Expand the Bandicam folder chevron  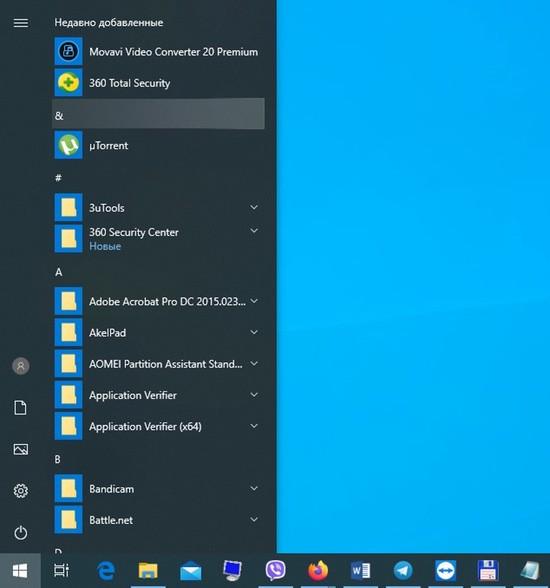(x=254, y=488)
